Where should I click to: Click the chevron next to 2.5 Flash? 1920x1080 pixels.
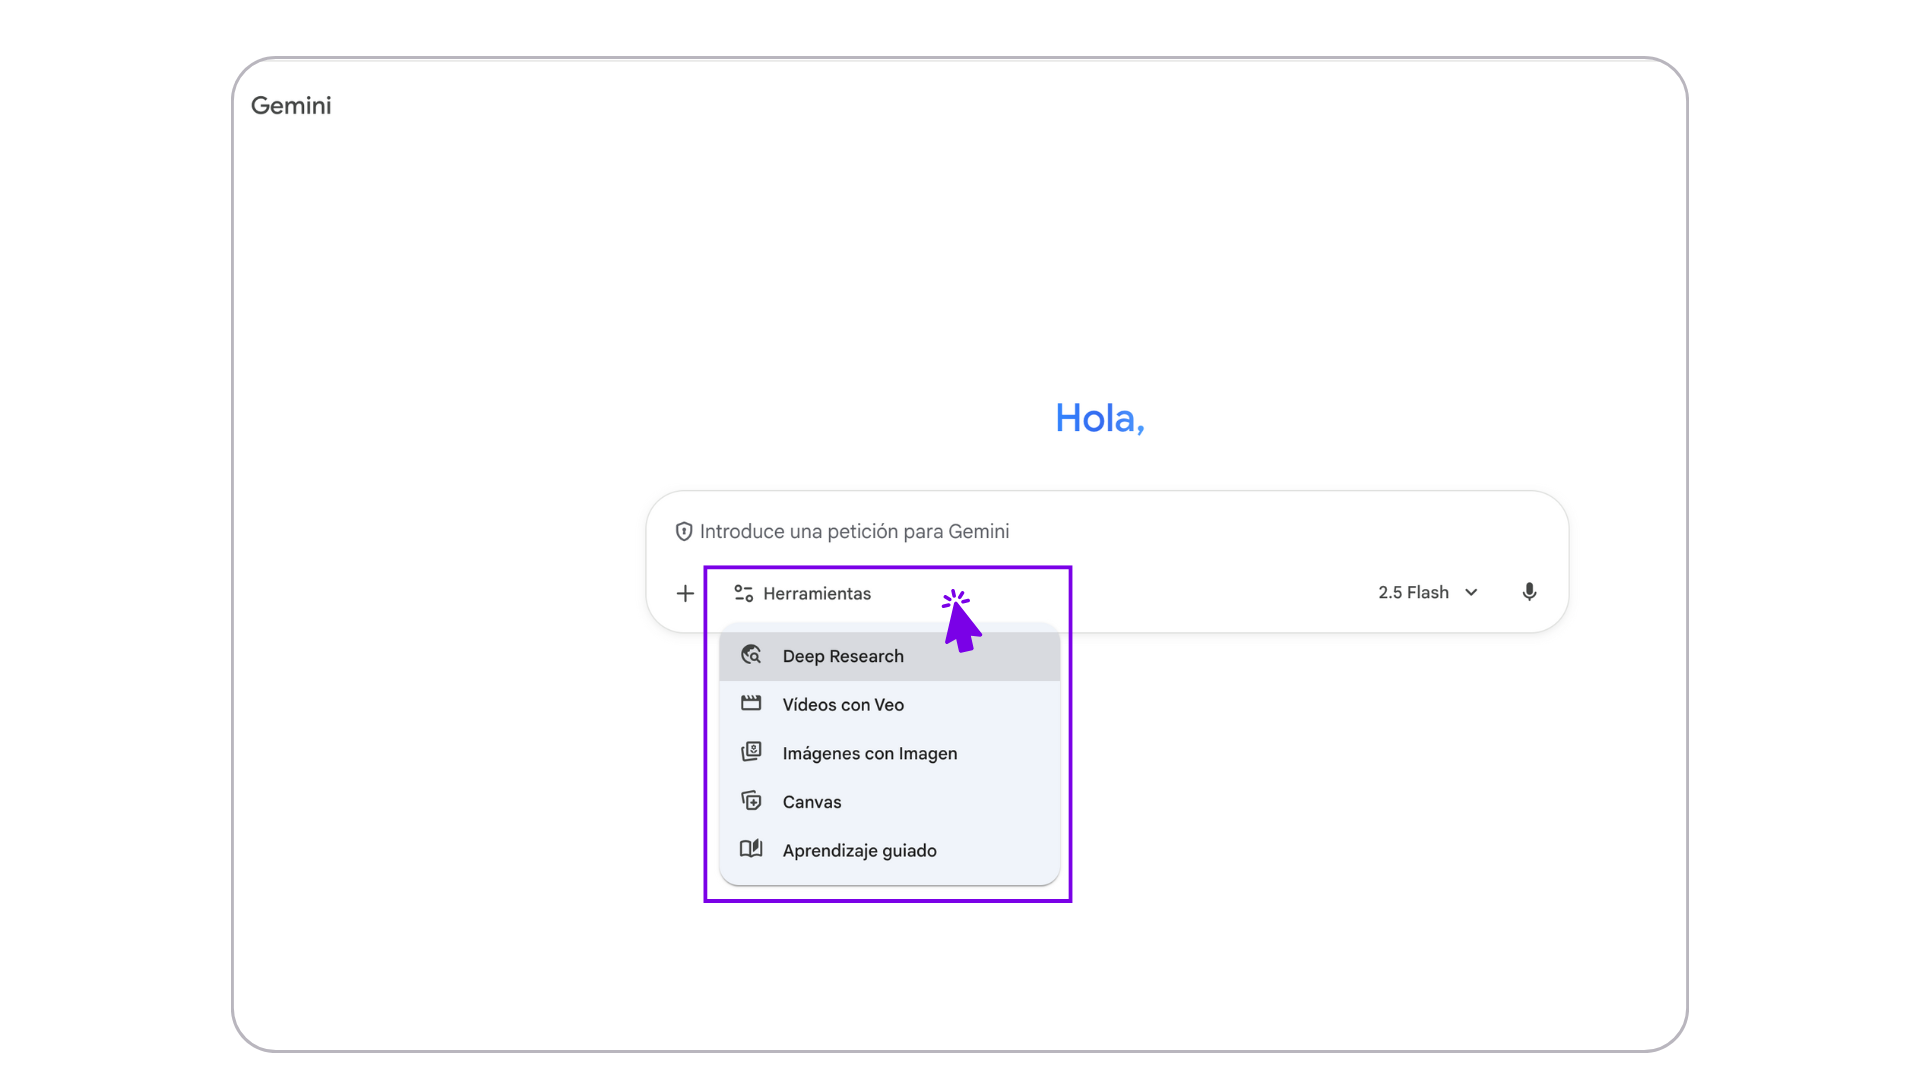click(1471, 593)
